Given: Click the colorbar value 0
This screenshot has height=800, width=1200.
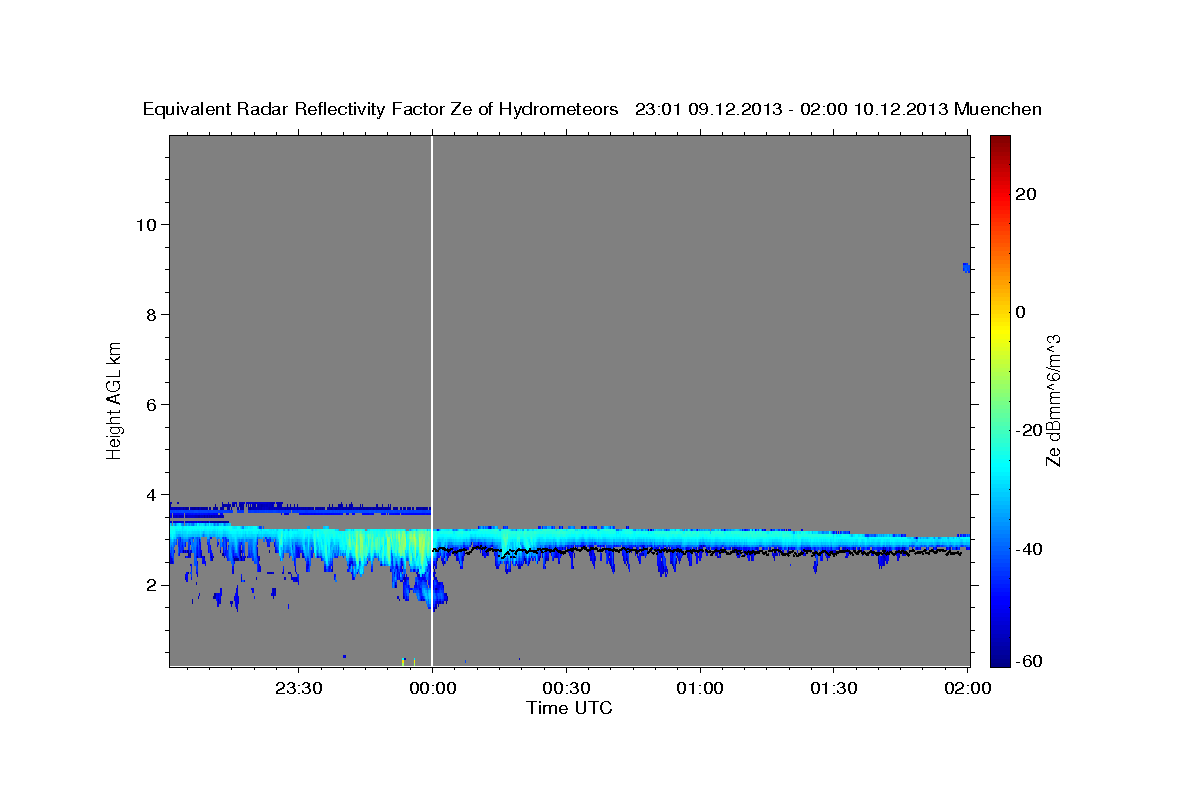Looking at the screenshot, I should coord(1020,312).
